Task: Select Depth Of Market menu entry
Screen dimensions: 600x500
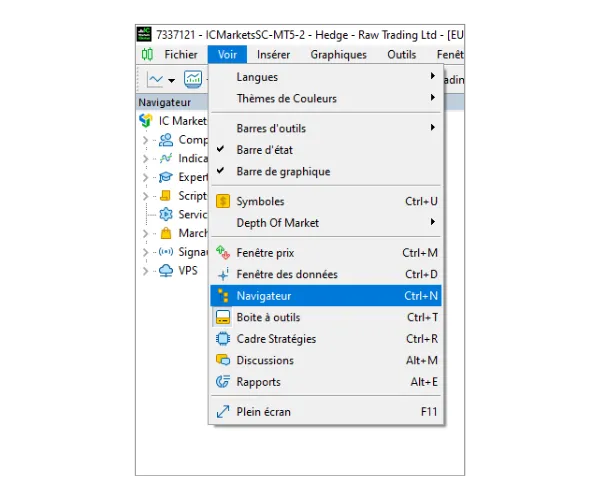Action: (x=326, y=223)
